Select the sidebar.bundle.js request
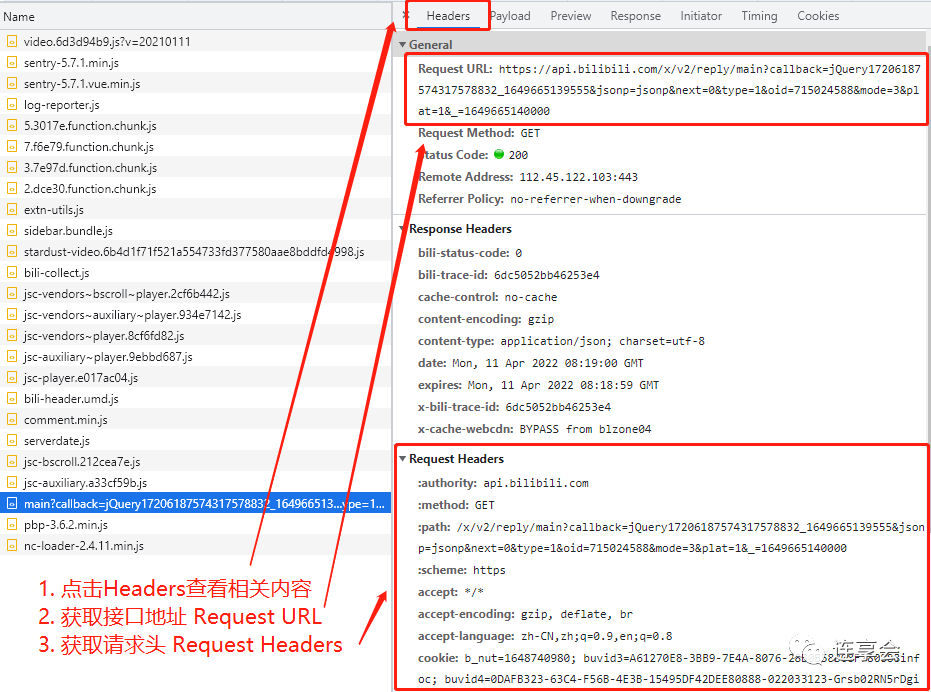Viewport: 931px width, 692px height. 196,230
